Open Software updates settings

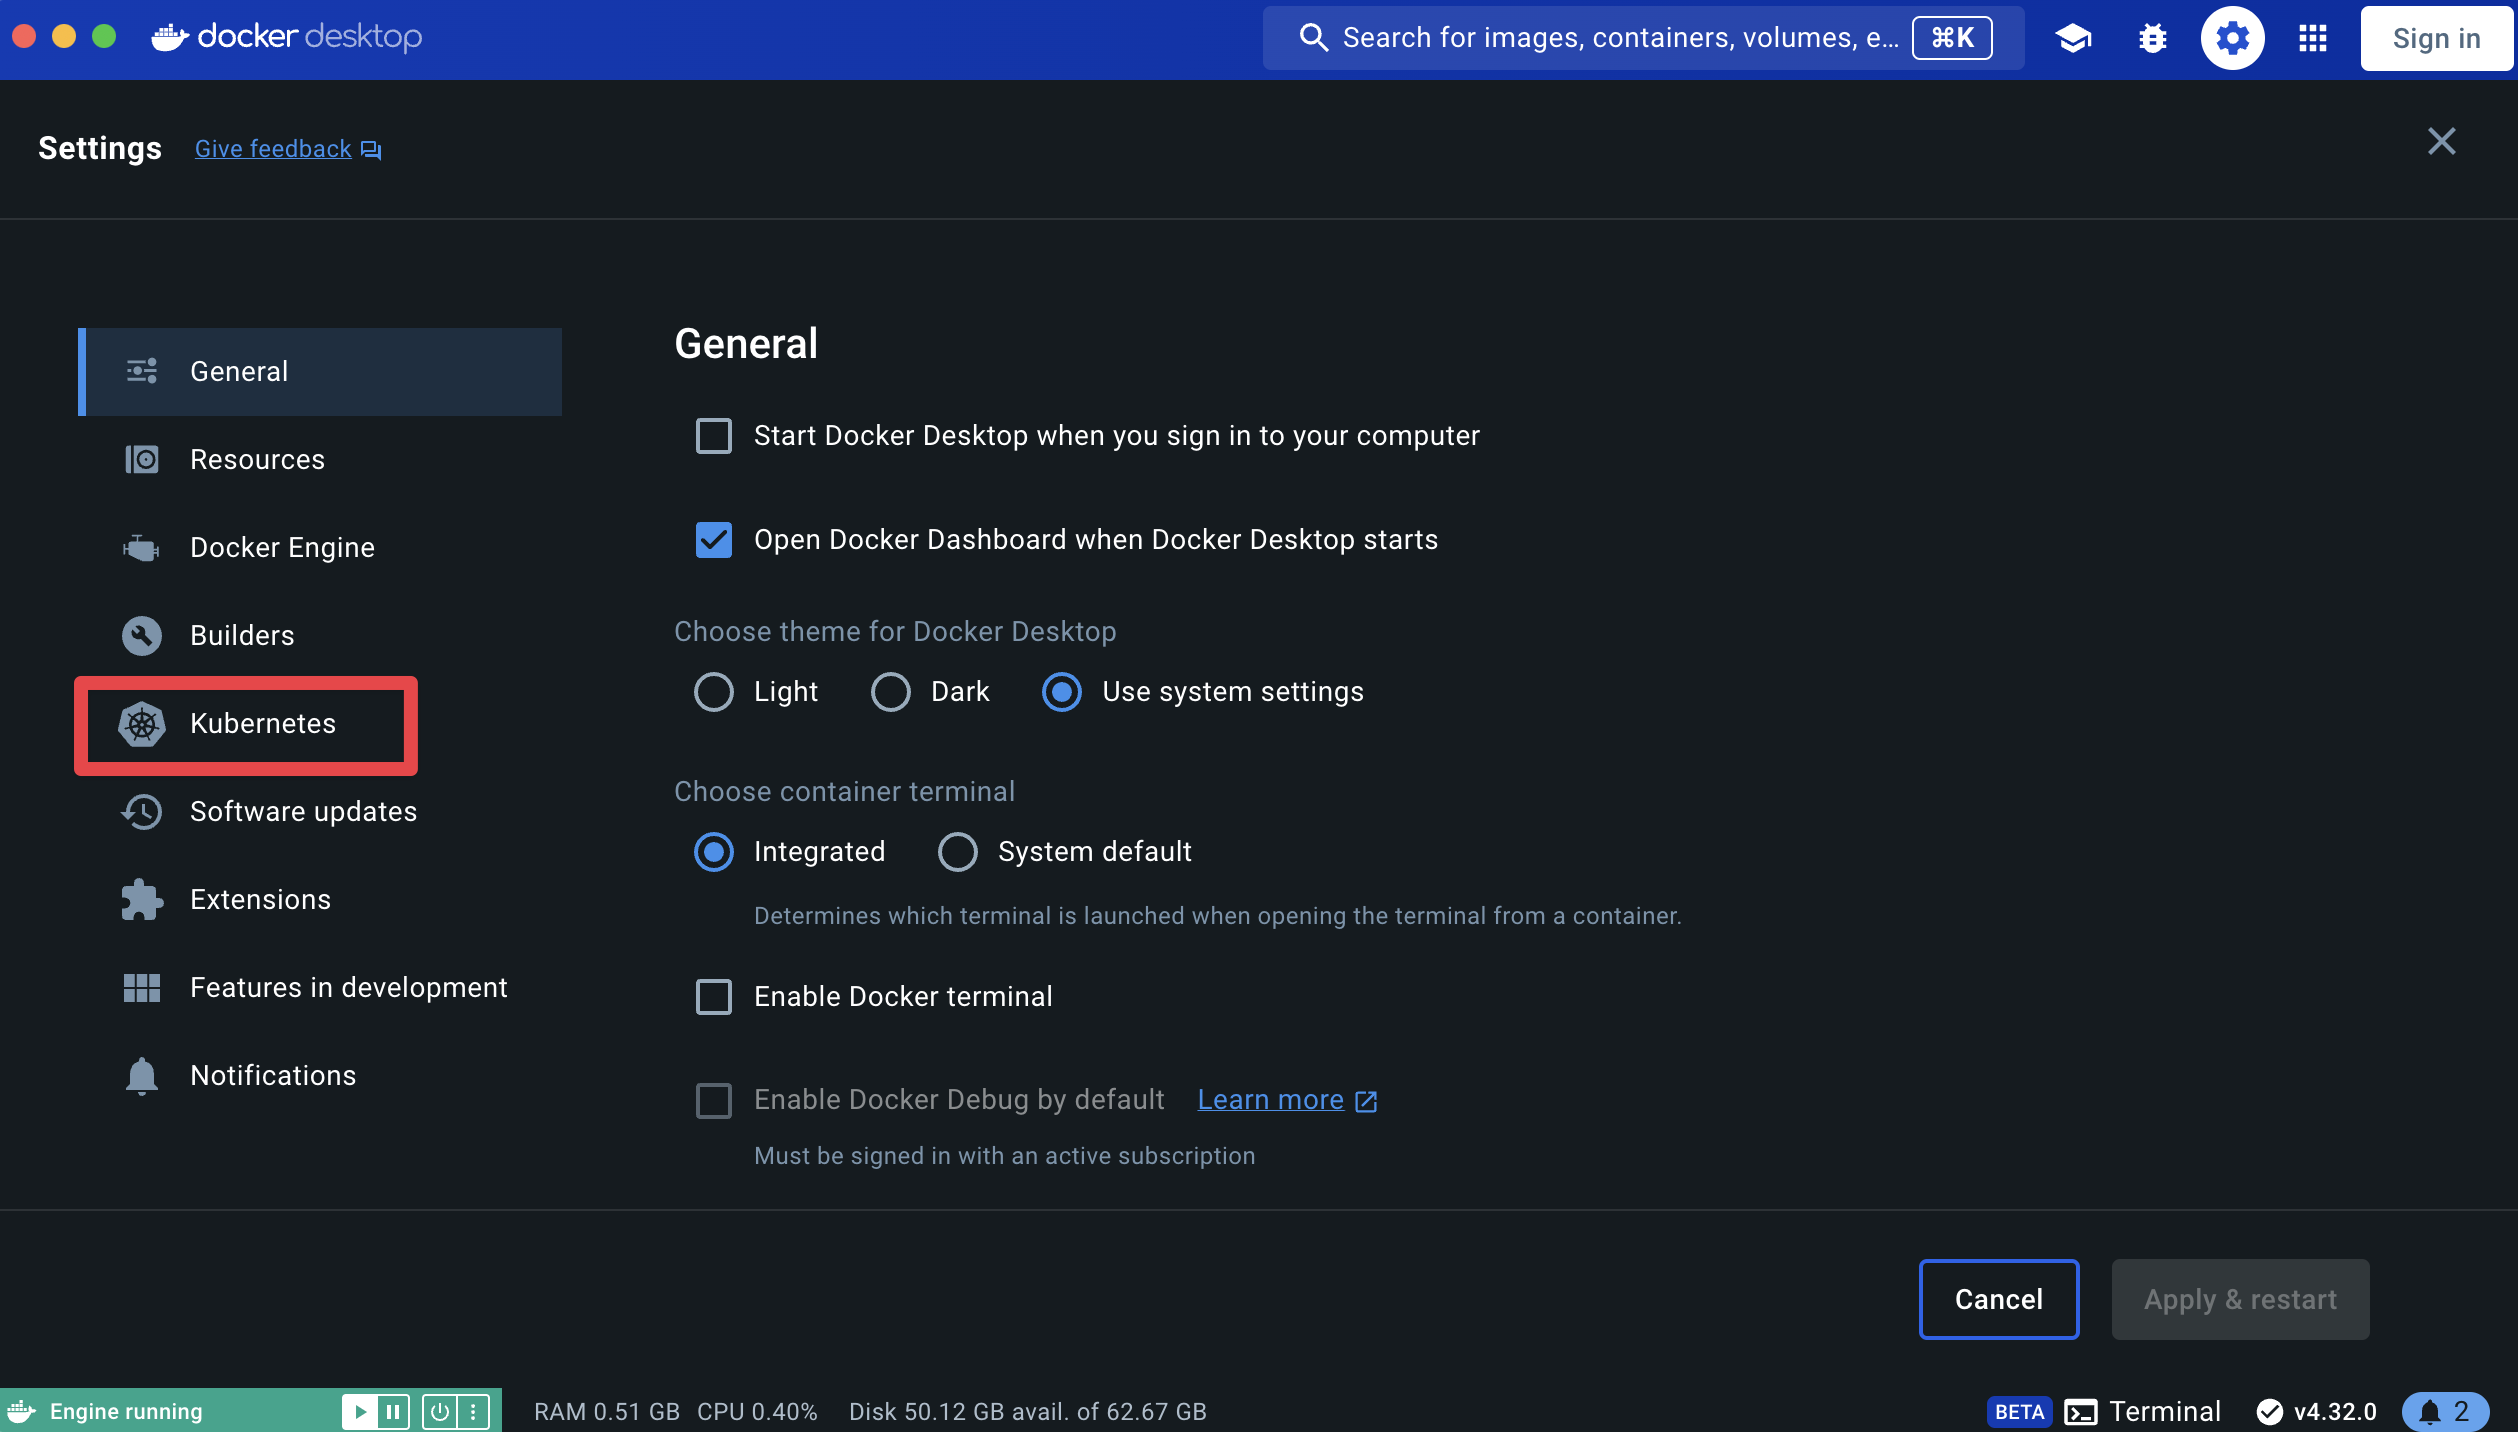(320, 811)
